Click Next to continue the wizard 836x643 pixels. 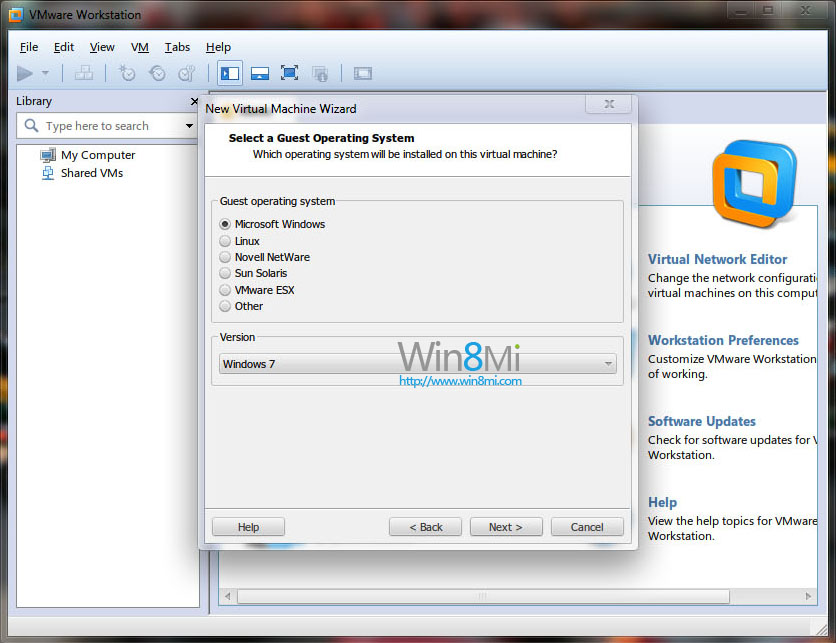(x=506, y=527)
